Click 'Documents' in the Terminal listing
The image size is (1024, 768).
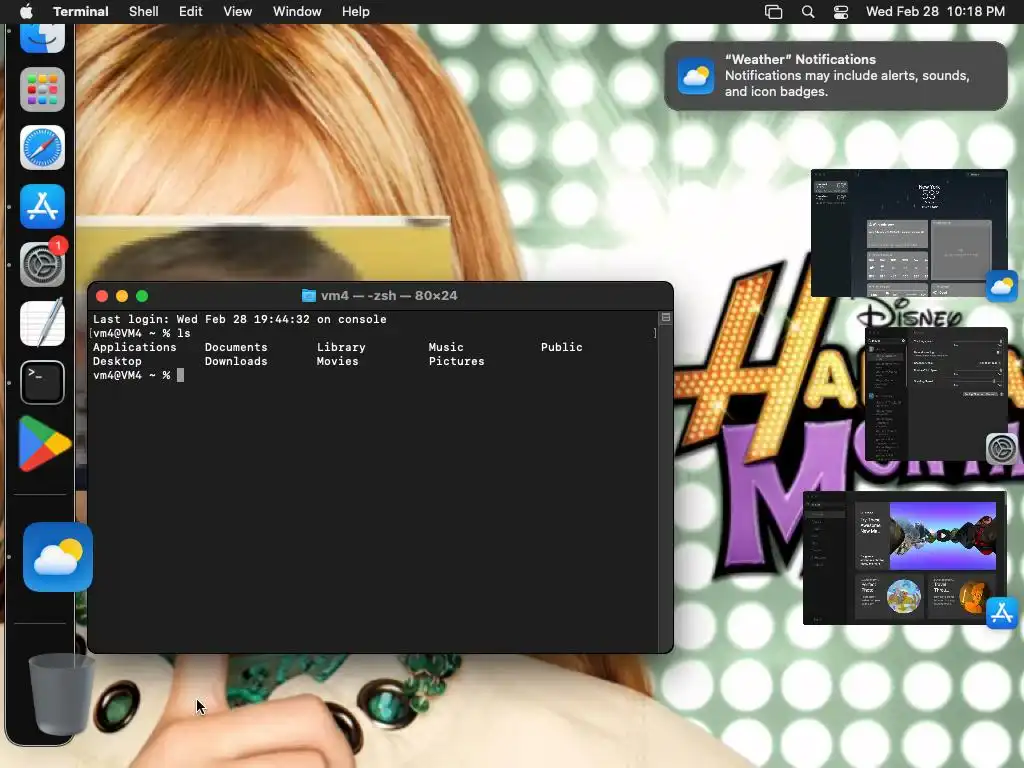pyautogui.click(x=236, y=347)
